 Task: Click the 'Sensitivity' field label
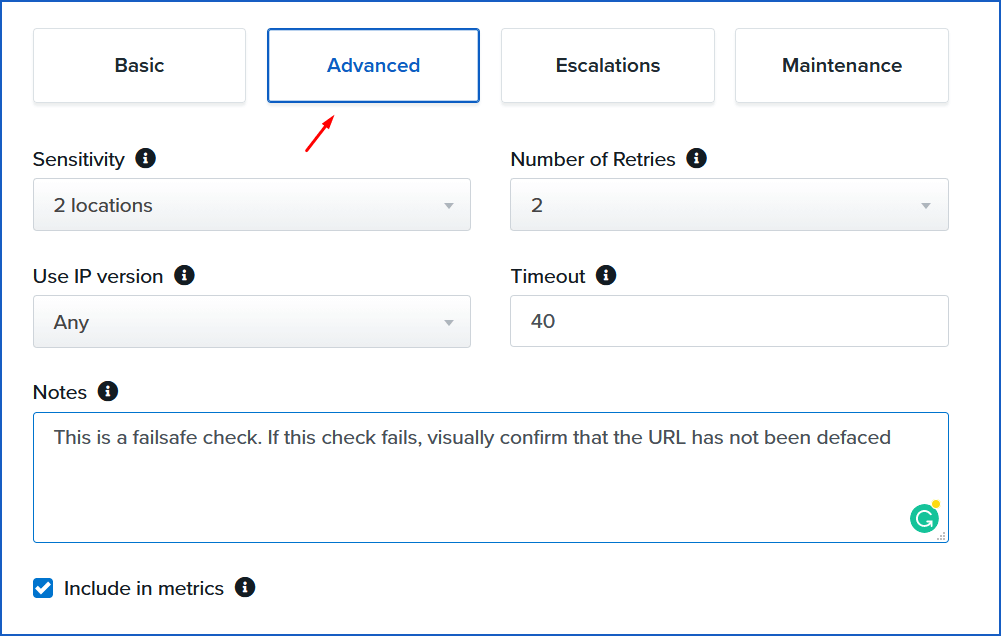[79, 159]
